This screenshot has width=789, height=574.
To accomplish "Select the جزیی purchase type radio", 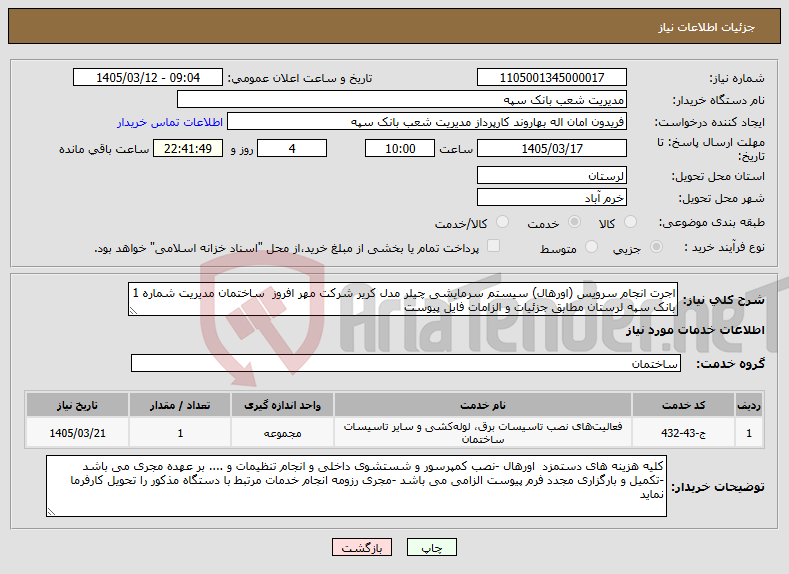I will pos(656,247).
